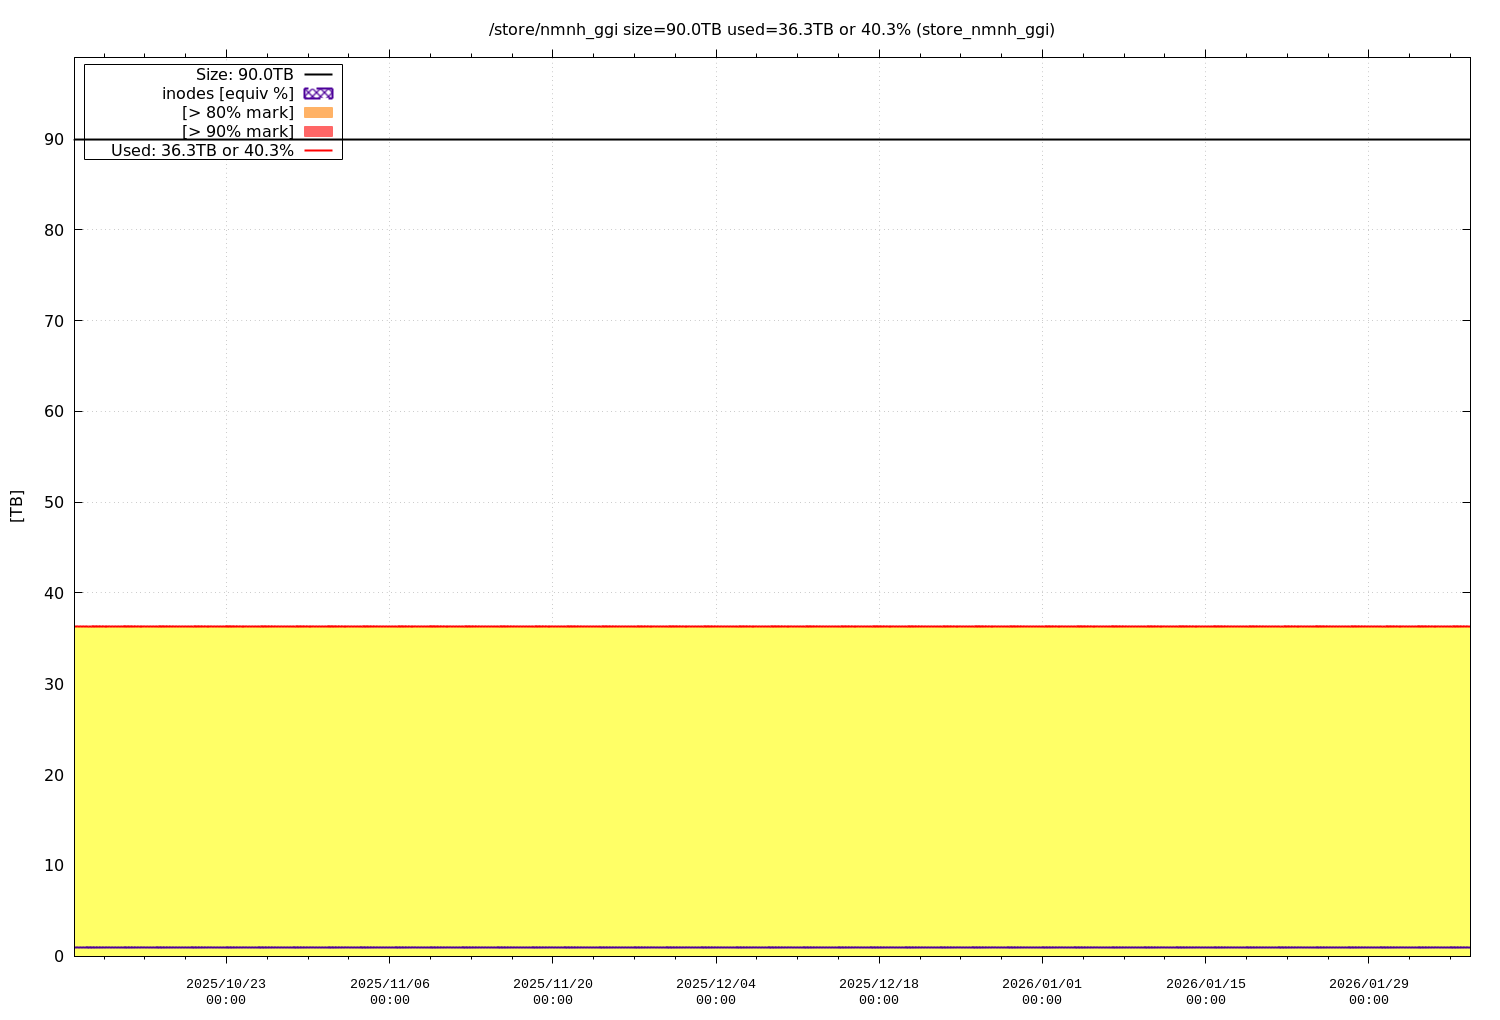Click the 0 value on y-axis

point(59,956)
